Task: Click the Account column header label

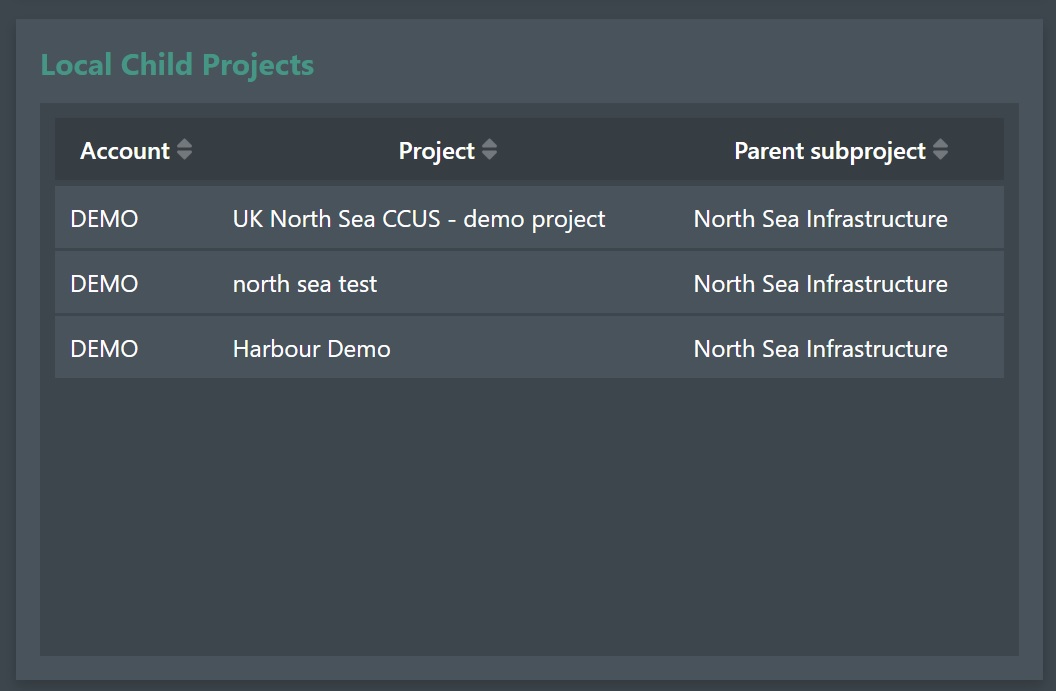Action: tap(125, 151)
